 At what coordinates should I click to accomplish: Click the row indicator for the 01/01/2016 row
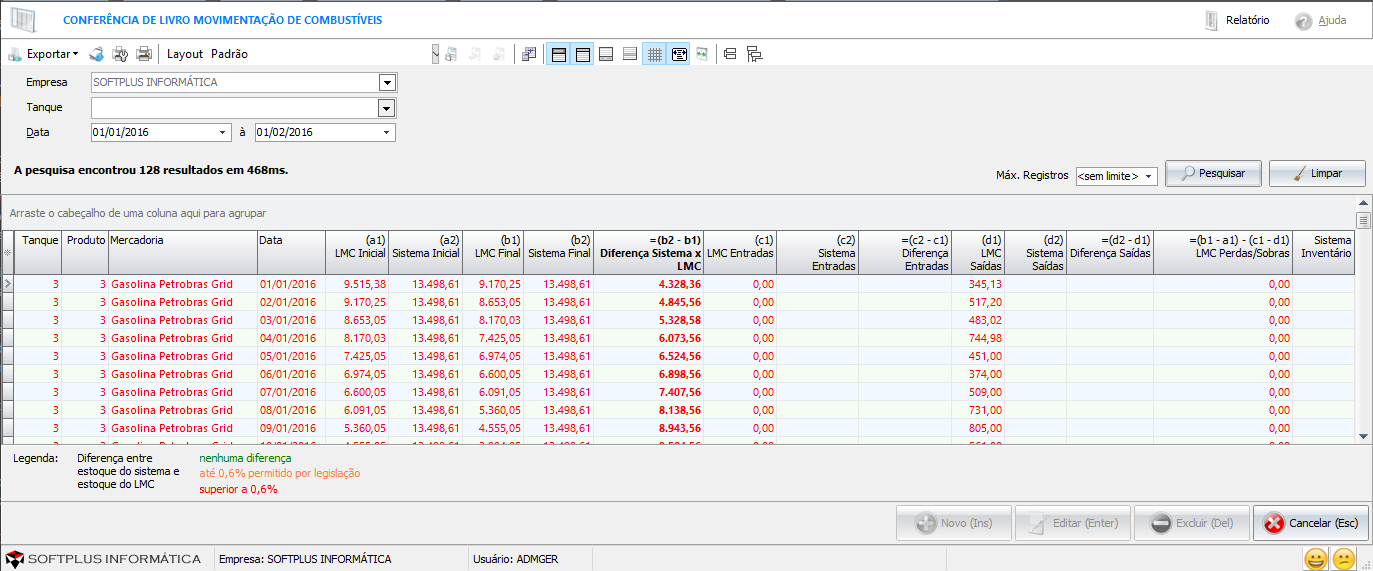pos(8,284)
